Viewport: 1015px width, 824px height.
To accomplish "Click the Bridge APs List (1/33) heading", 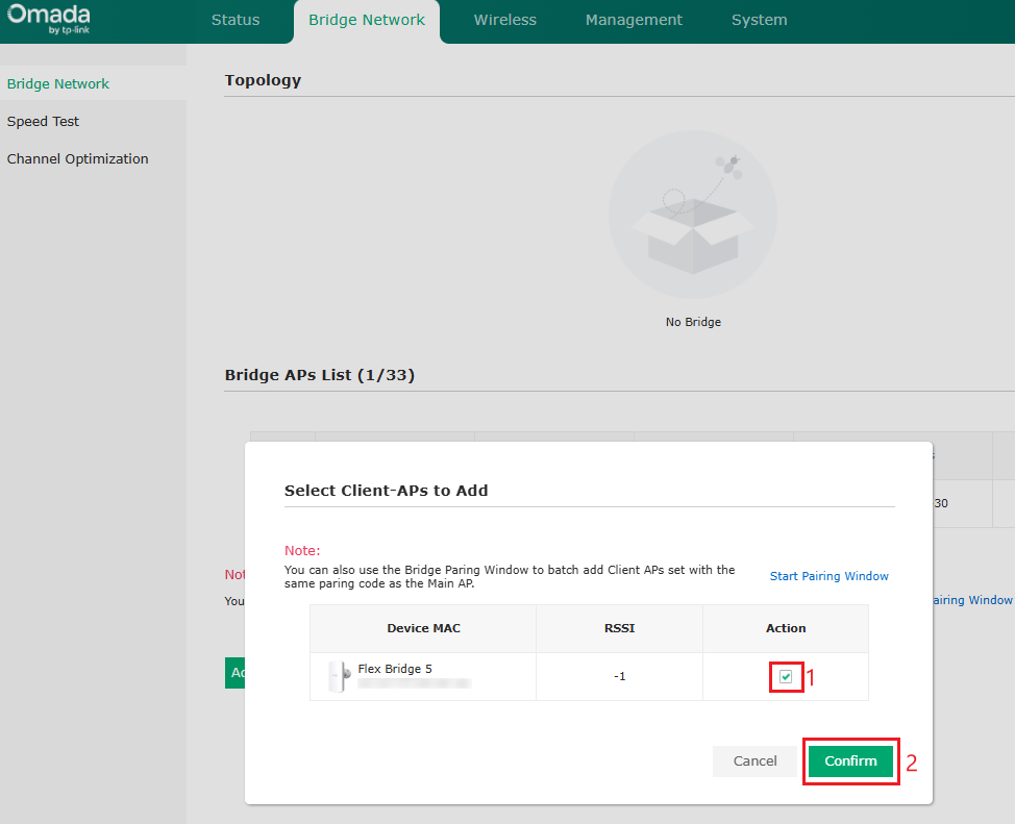I will pyautogui.click(x=320, y=375).
